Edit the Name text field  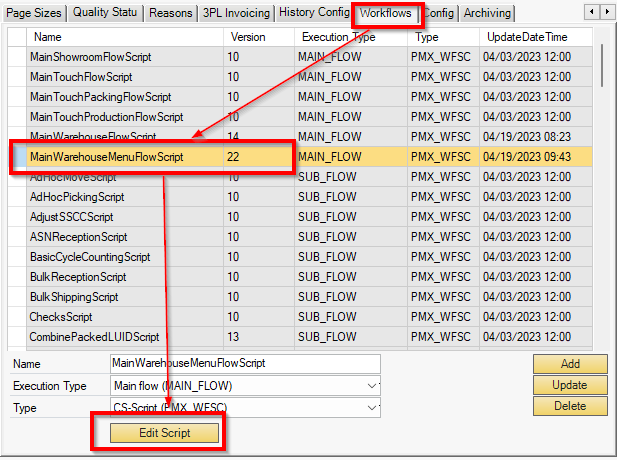[x=245, y=363]
